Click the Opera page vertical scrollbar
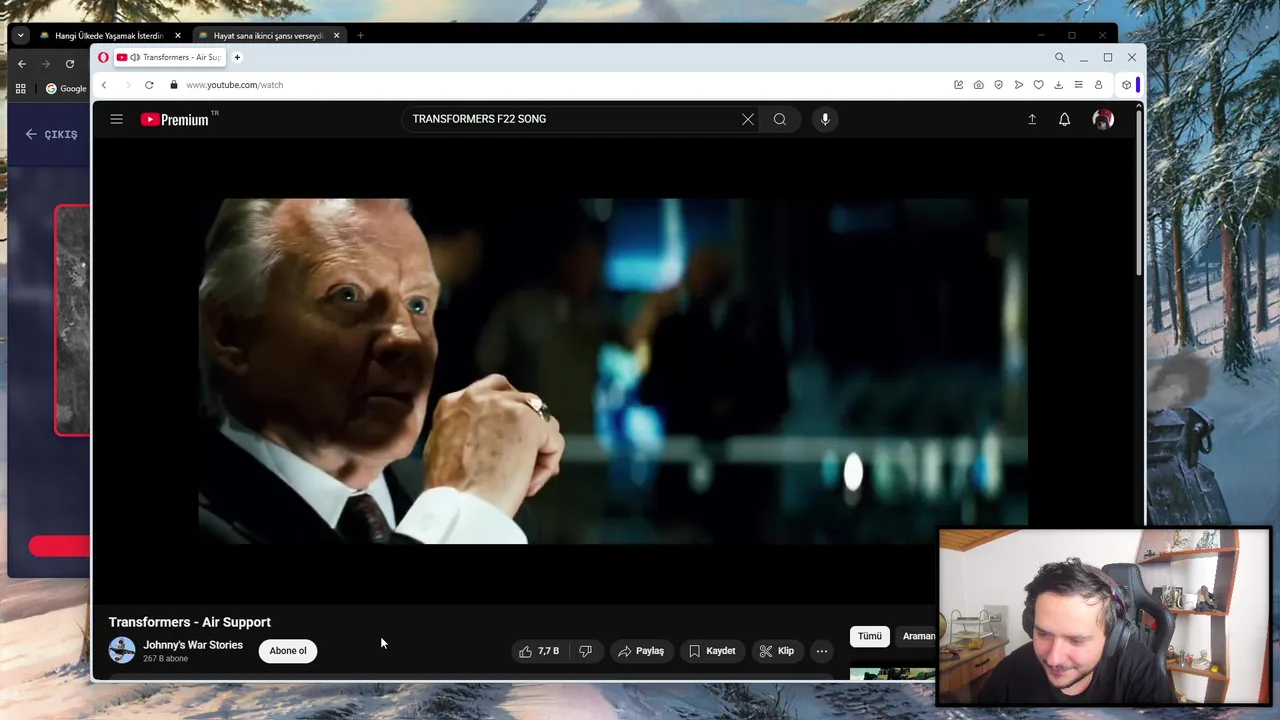 (1139, 190)
